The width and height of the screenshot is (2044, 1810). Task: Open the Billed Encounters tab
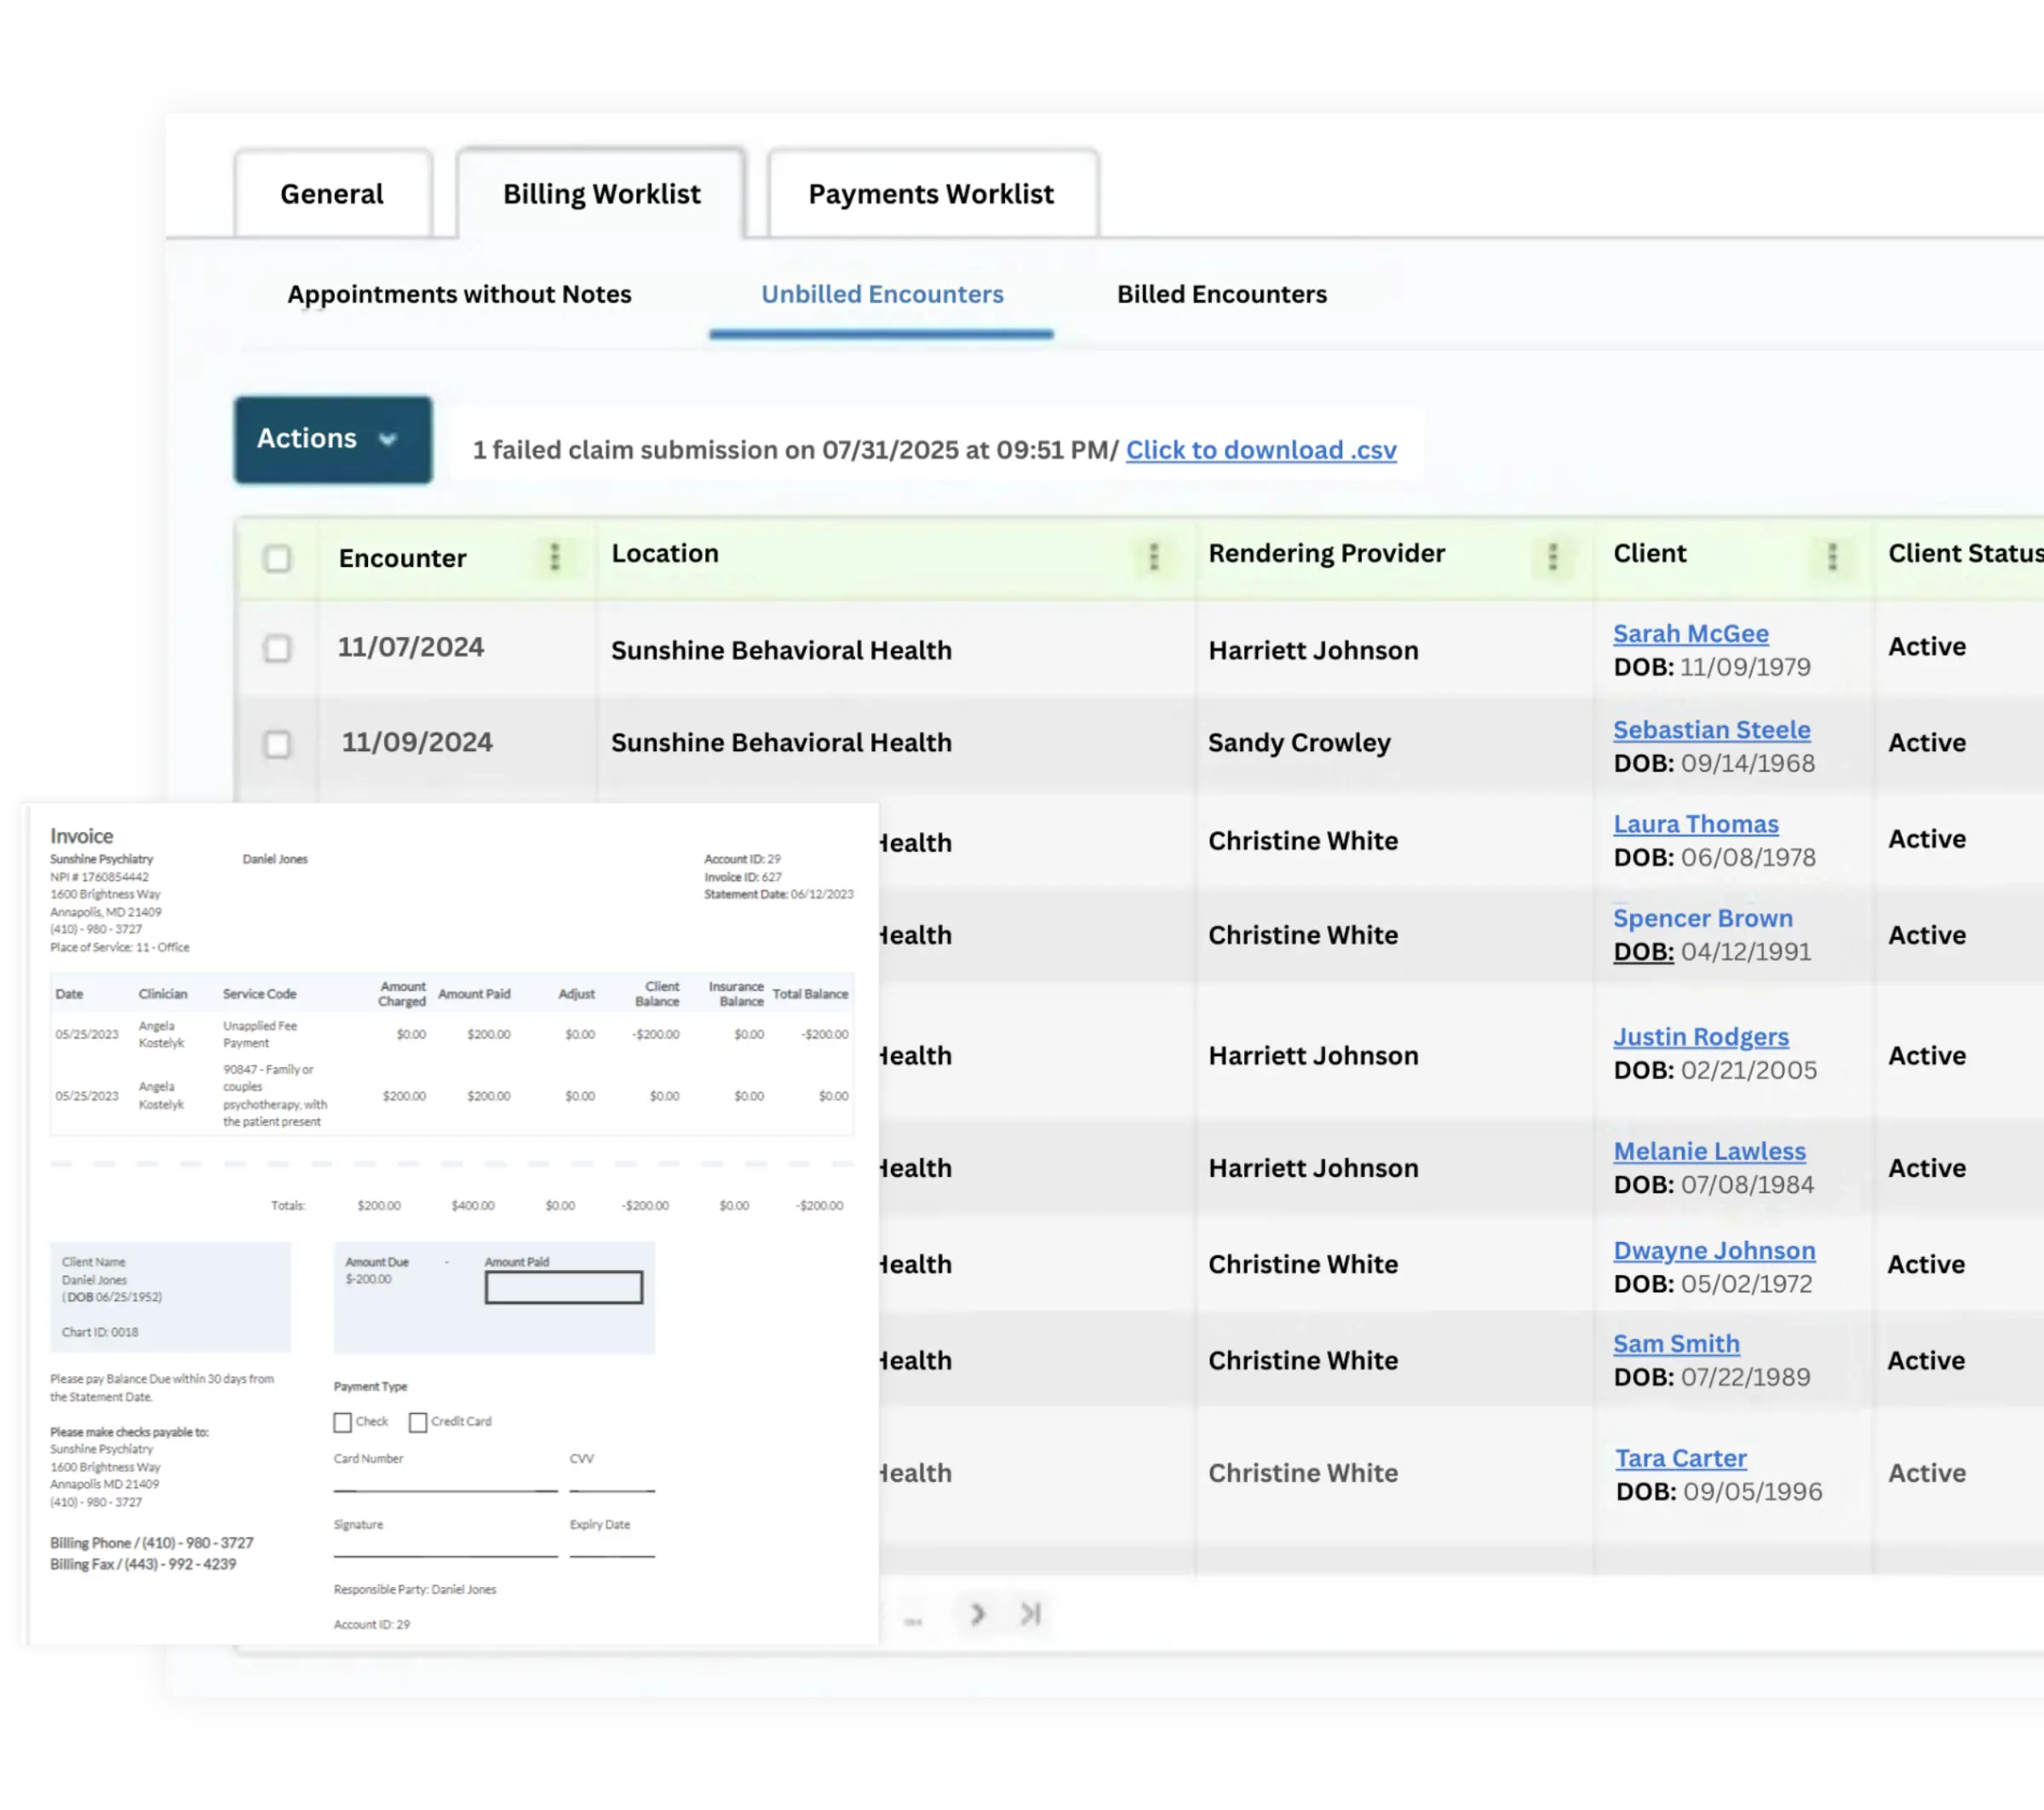(x=1221, y=294)
